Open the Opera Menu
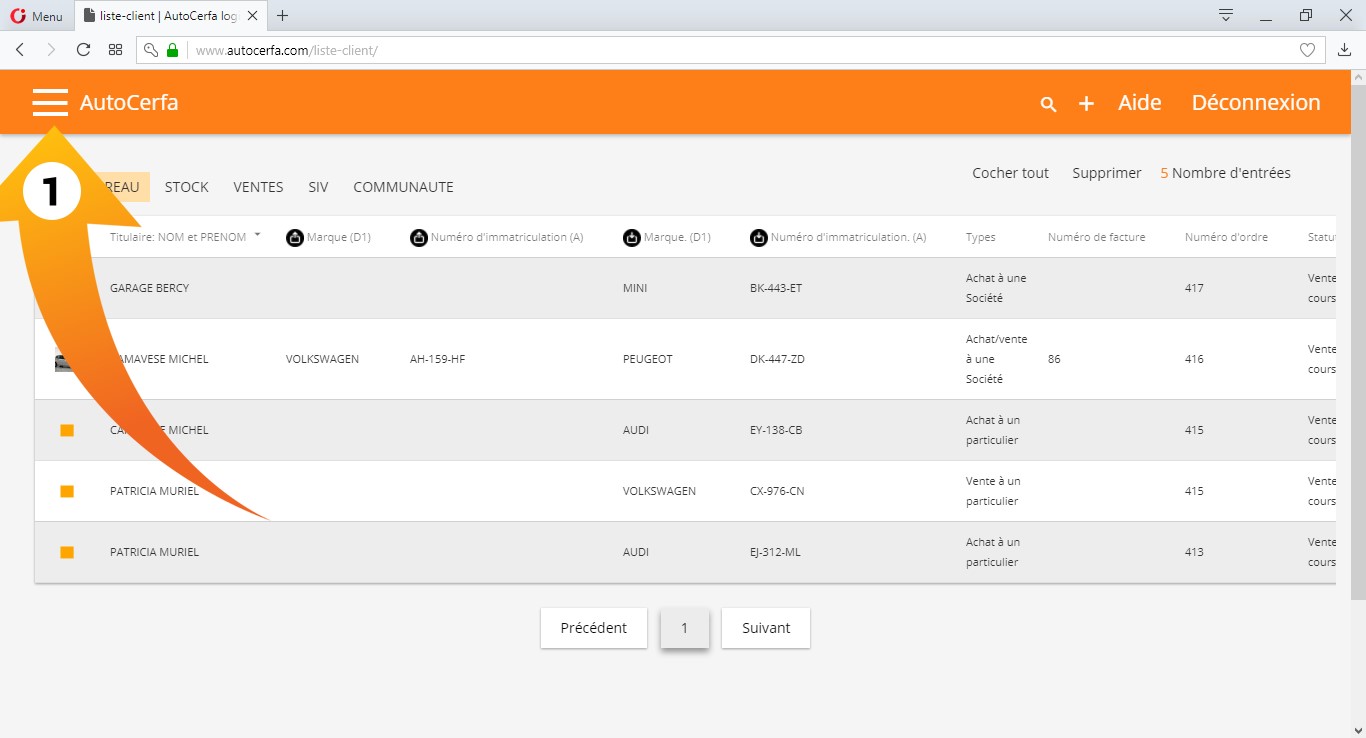1366x738 pixels. pos(36,16)
